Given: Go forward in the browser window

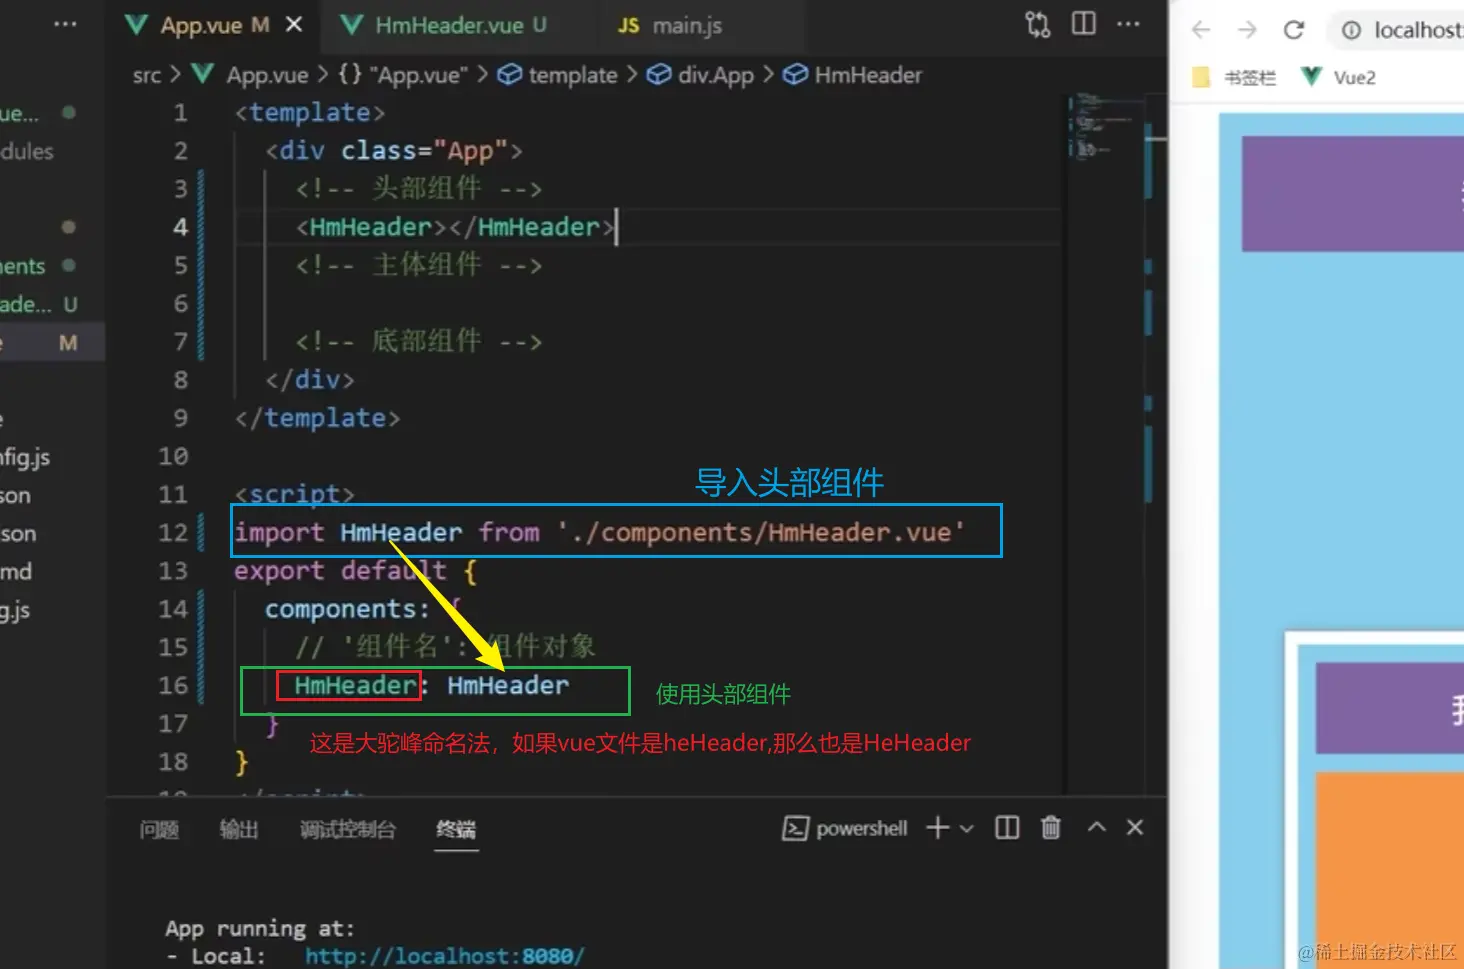Looking at the screenshot, I should coord(1247,30).
